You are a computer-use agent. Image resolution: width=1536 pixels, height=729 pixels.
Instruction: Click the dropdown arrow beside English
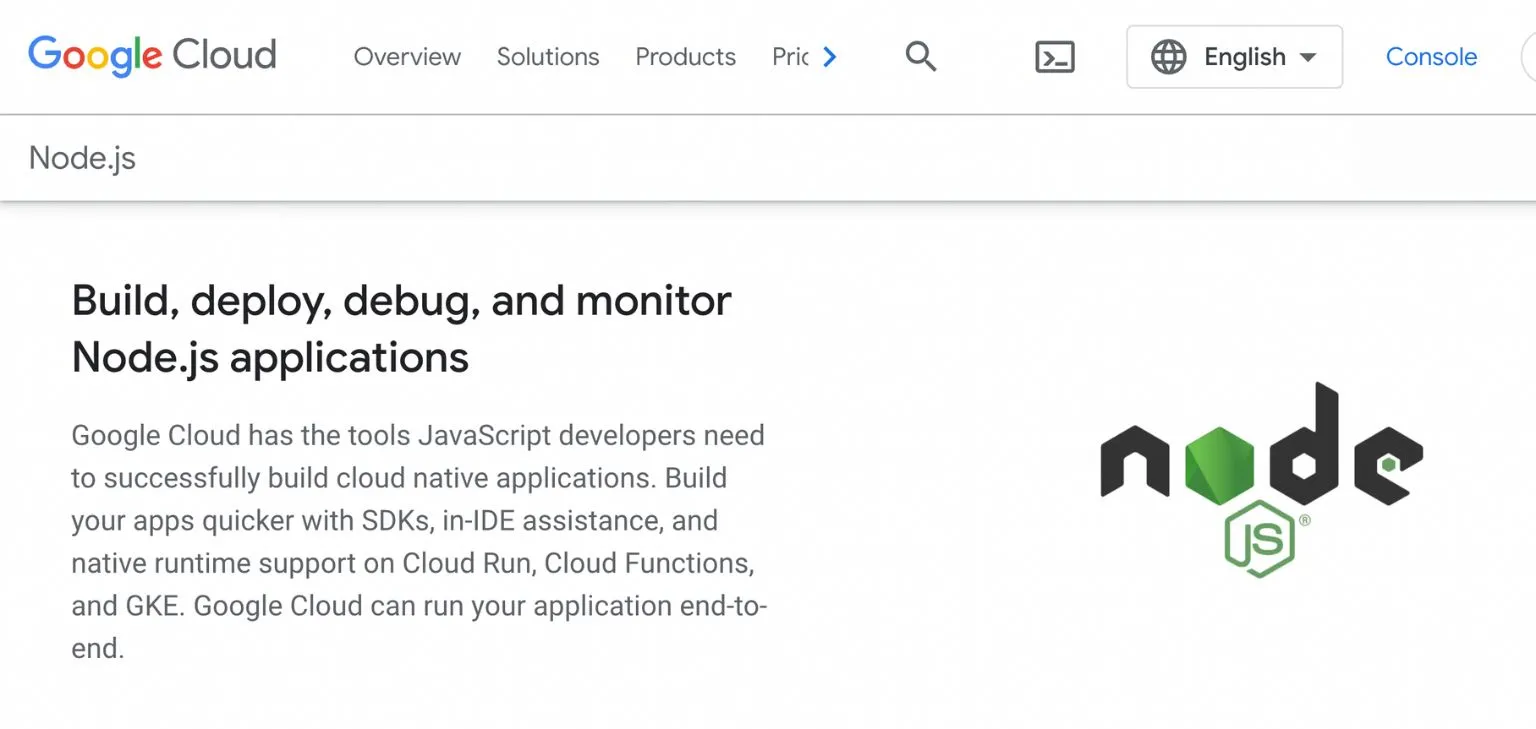point(1307,58)
